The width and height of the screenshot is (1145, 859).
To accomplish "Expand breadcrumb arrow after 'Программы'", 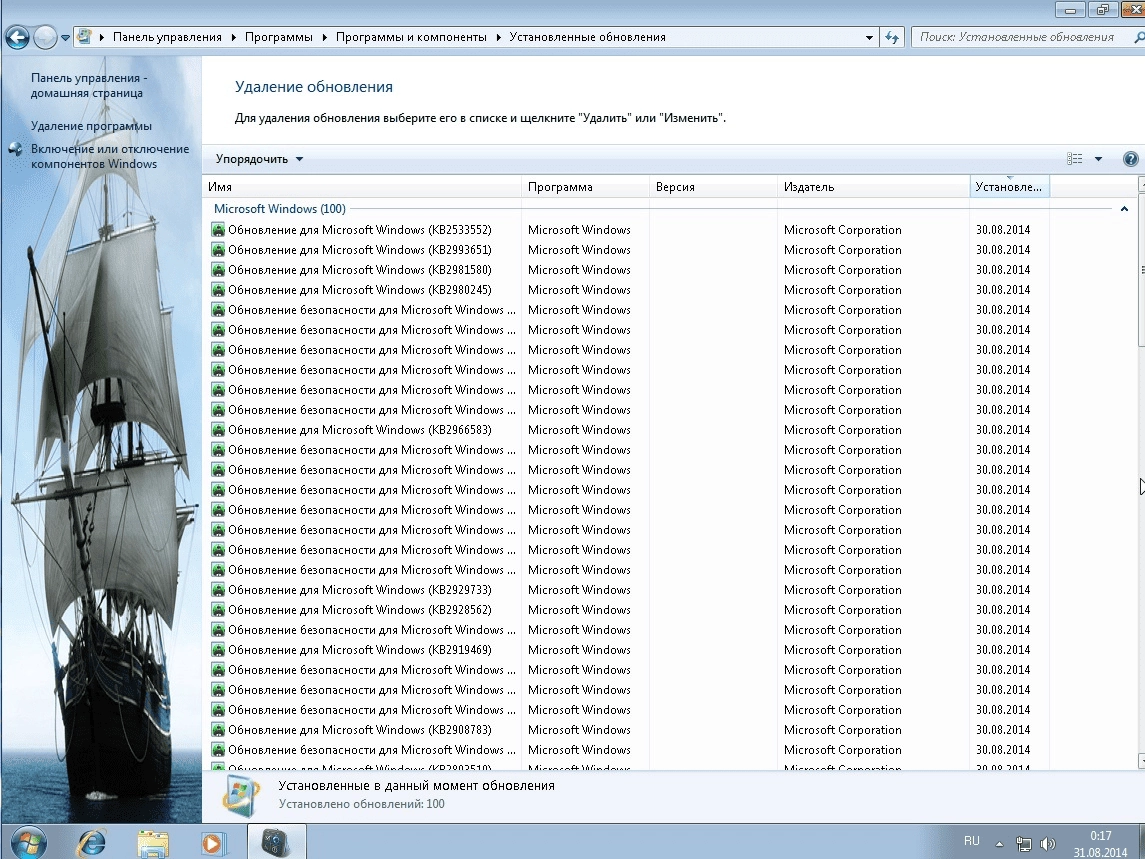I will [325, 37].
